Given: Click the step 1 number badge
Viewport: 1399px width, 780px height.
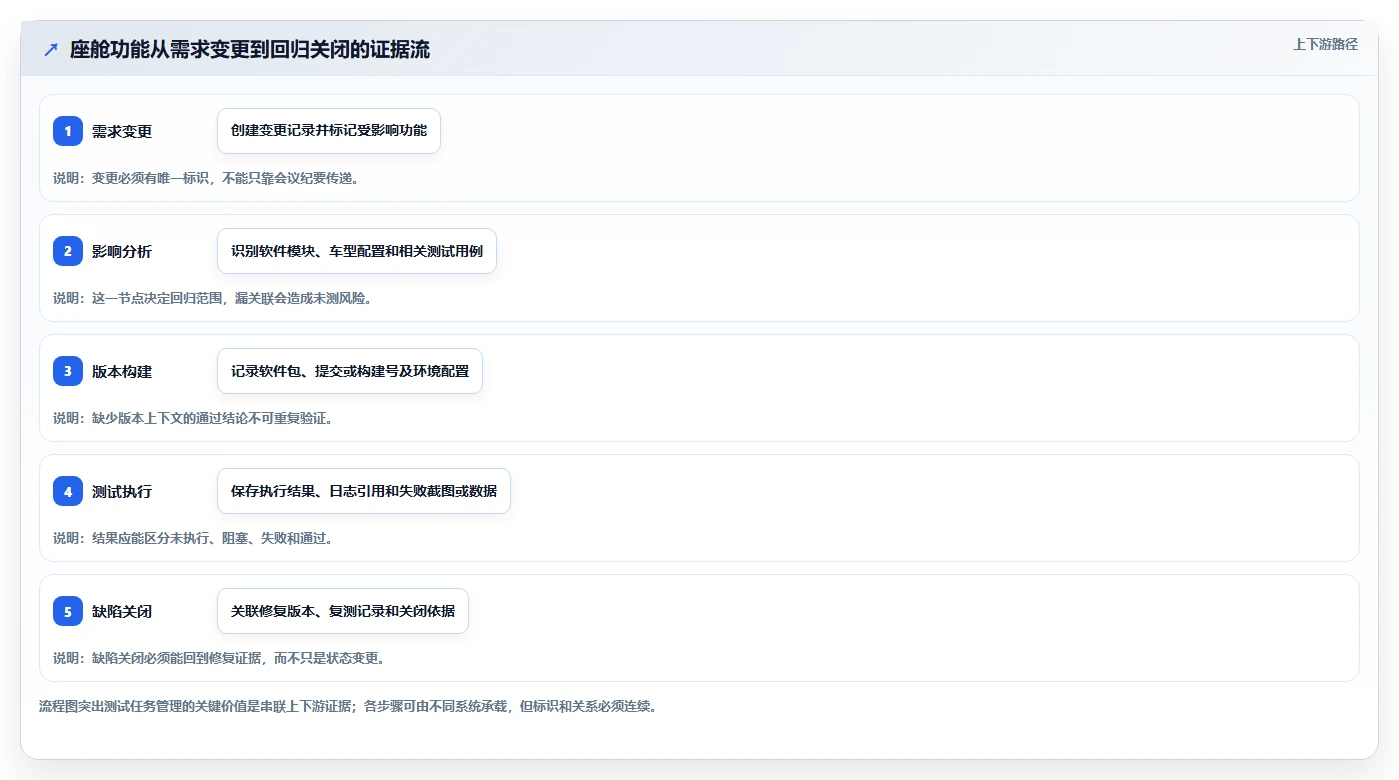Looking at the screenshot, I should [x=68, y=131].
